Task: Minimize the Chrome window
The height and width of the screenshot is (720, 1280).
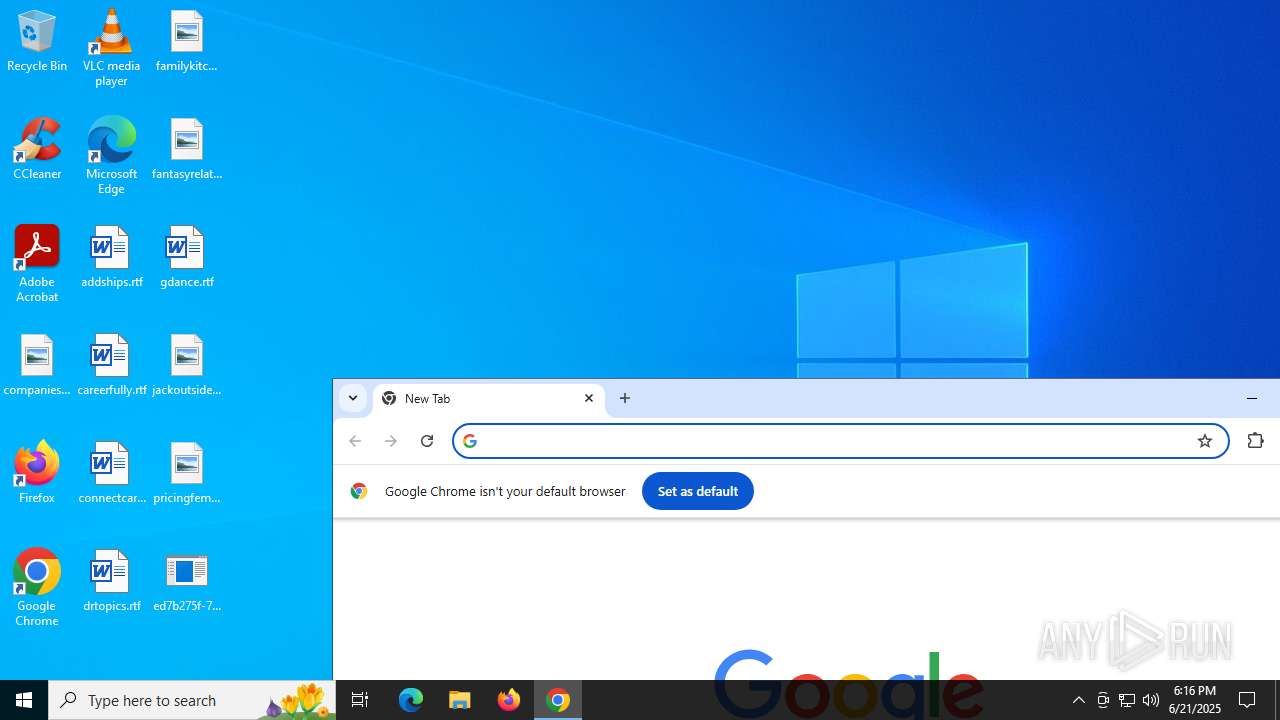Action: tap(1252, 398)
